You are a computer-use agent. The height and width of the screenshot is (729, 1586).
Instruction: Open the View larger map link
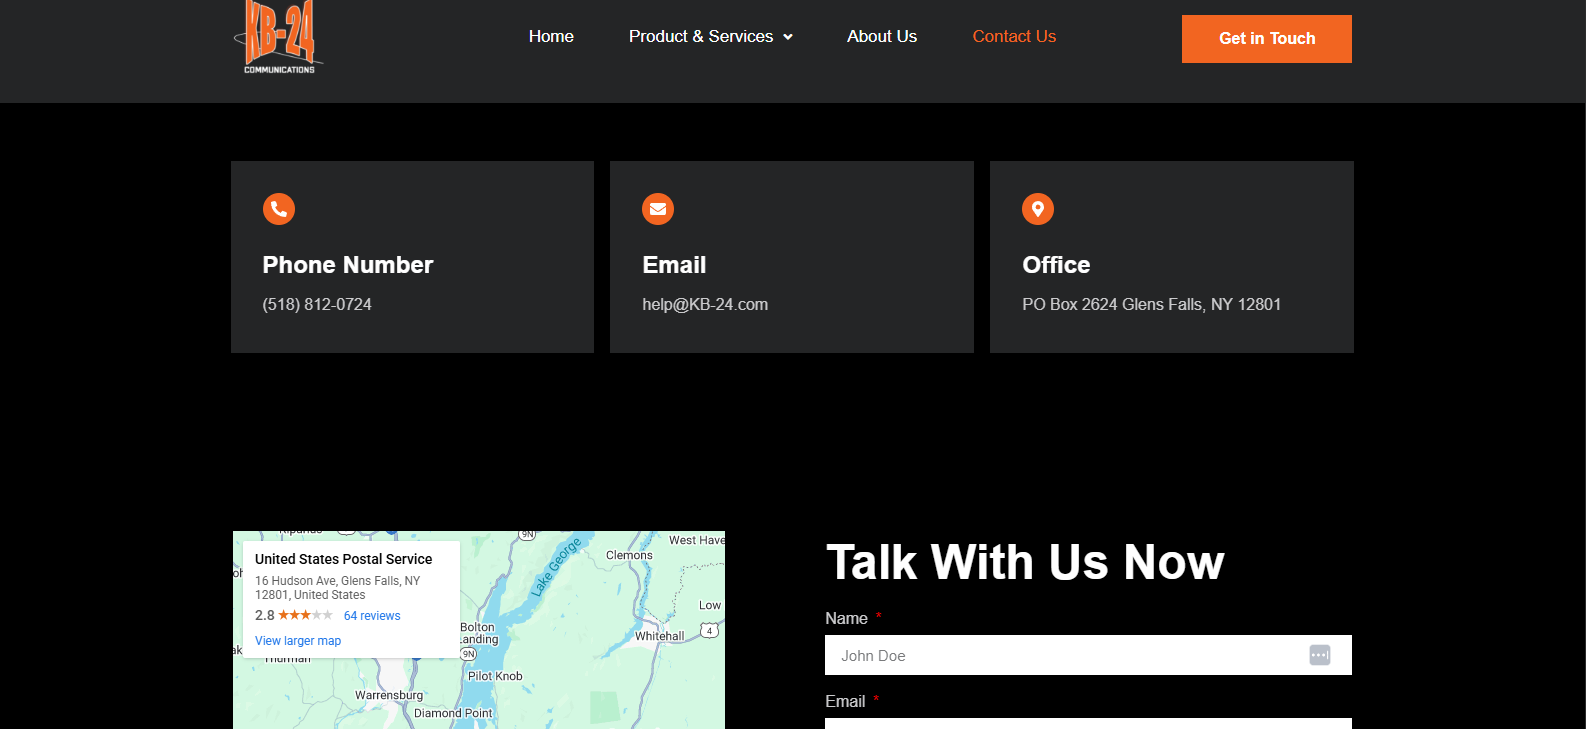(x=298, y=641)
